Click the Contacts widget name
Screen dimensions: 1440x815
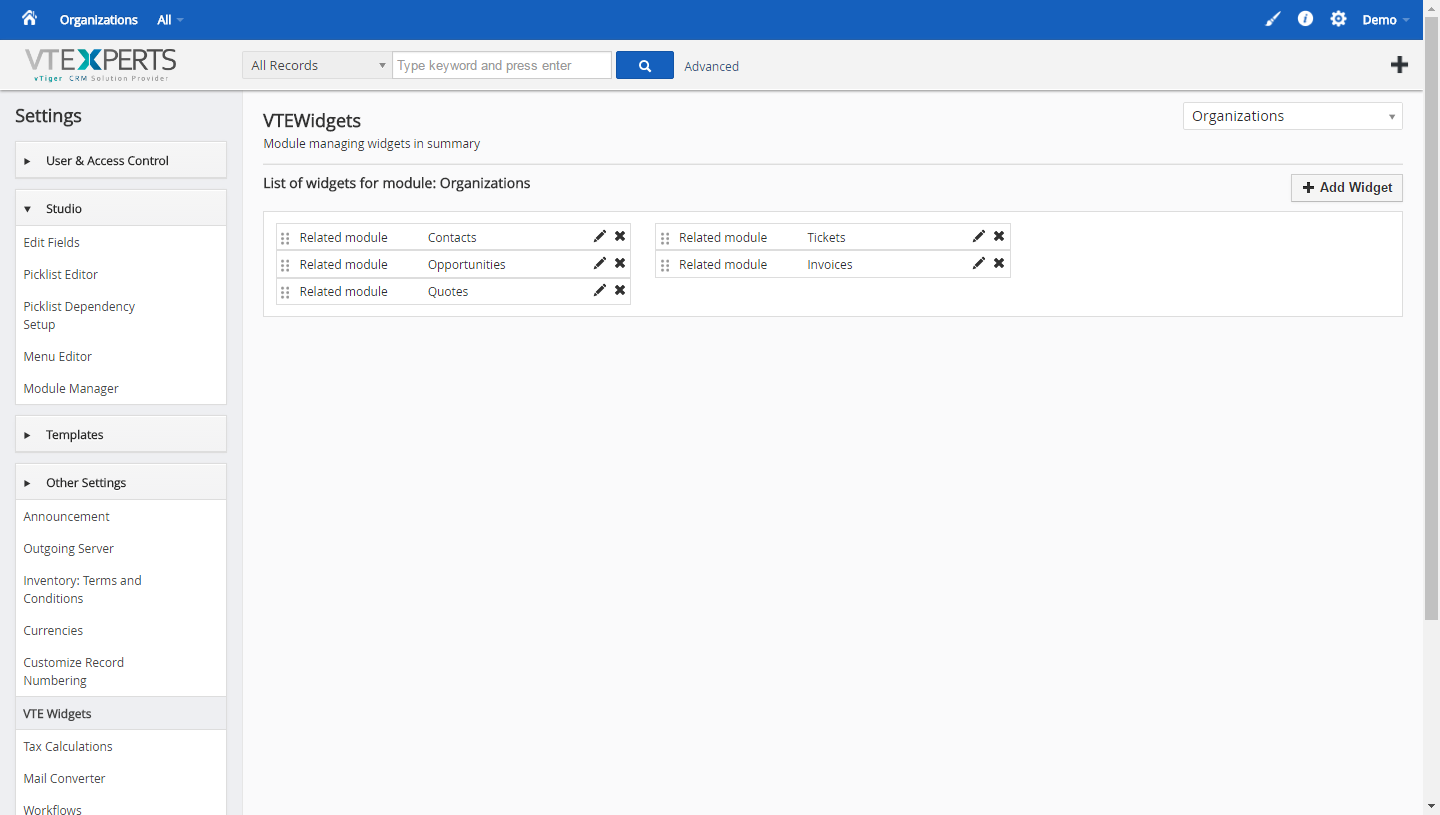[452, 237]
